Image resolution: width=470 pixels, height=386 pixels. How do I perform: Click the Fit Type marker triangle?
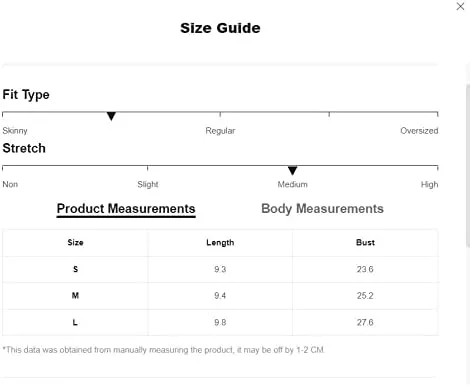coord(111,116)
